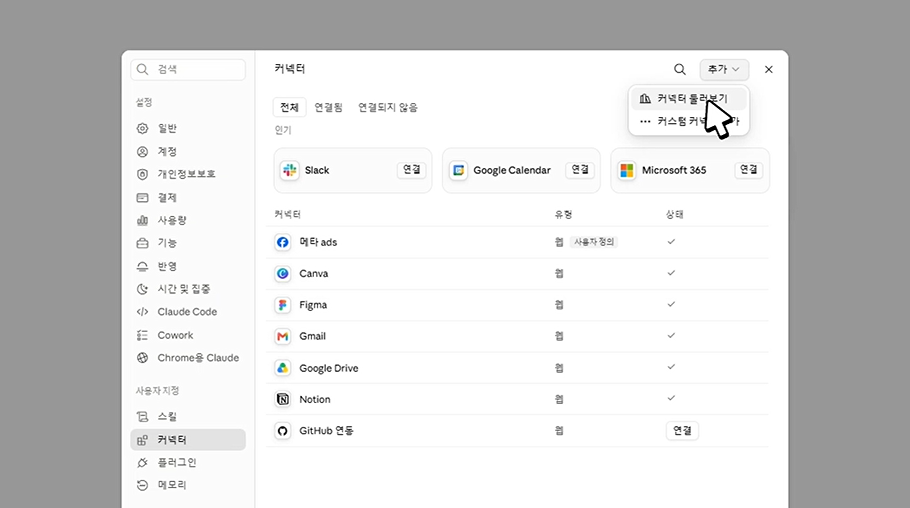Select the Notion connector name
The height and width of the screenshot is (508, 910).
(x=315, y=399)
